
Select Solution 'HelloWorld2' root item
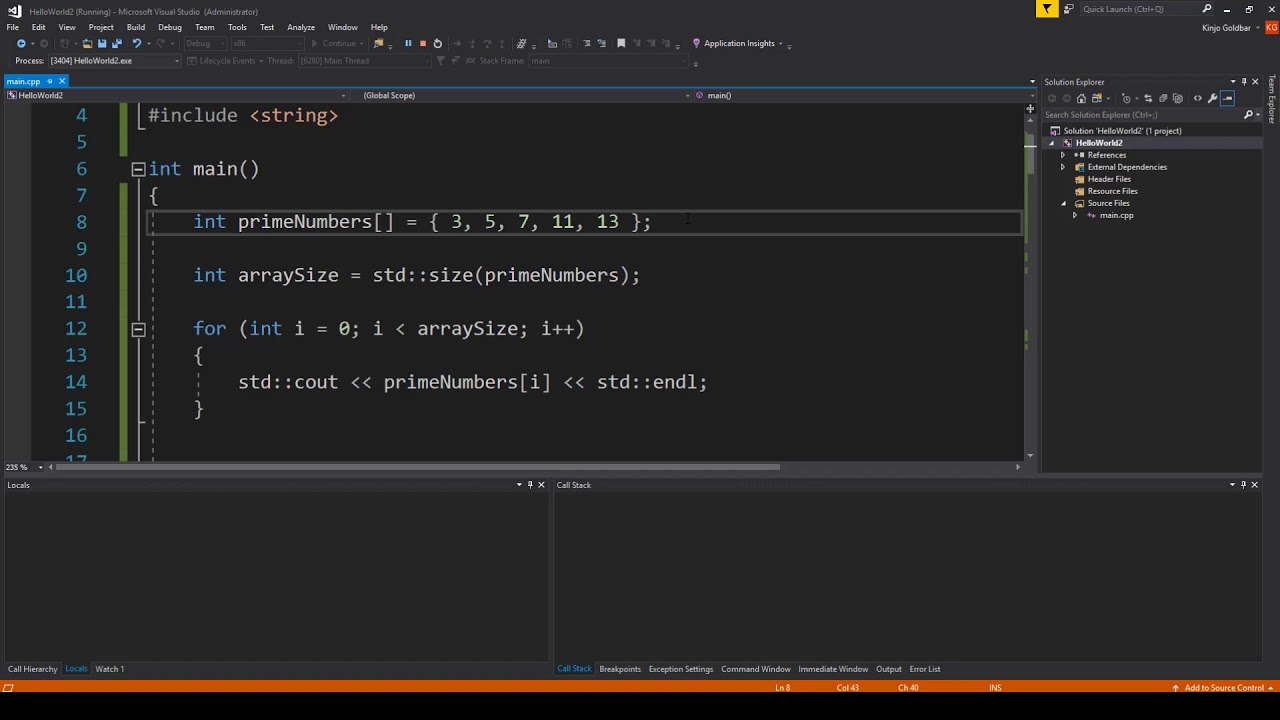click(x=1122, y=131)
